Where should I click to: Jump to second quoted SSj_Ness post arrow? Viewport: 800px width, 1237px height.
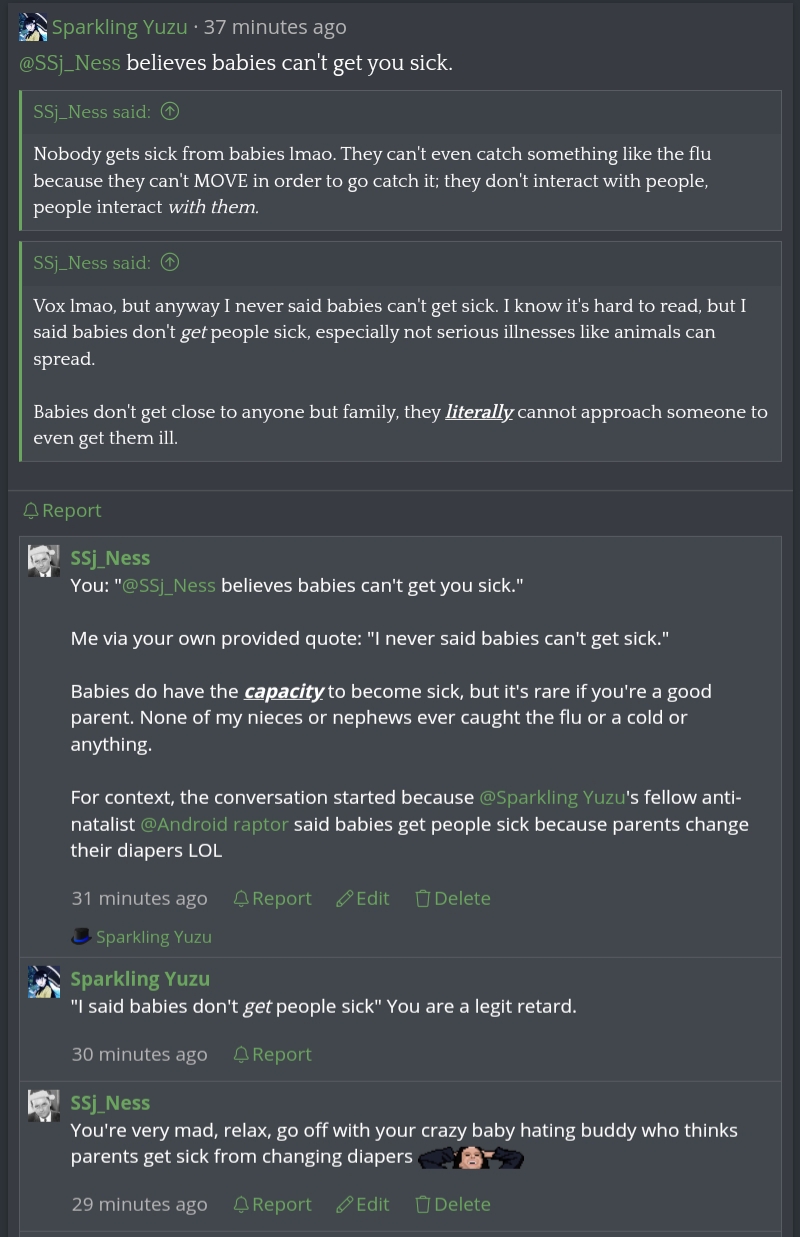[x=170, y=263]
